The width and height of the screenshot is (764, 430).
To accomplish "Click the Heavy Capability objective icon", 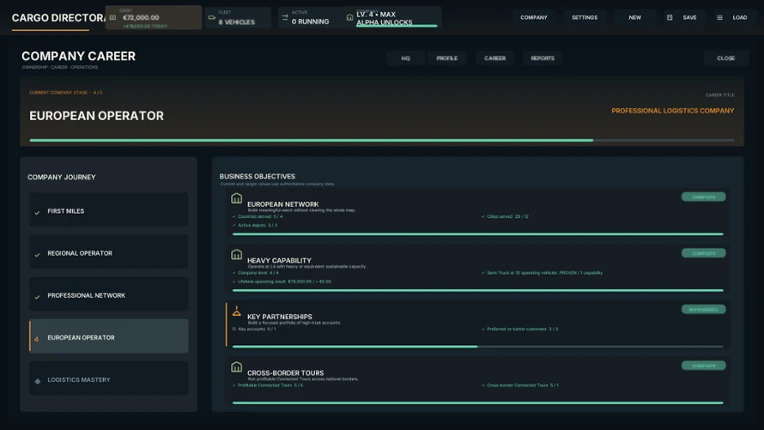I will (x=236, y=254).
